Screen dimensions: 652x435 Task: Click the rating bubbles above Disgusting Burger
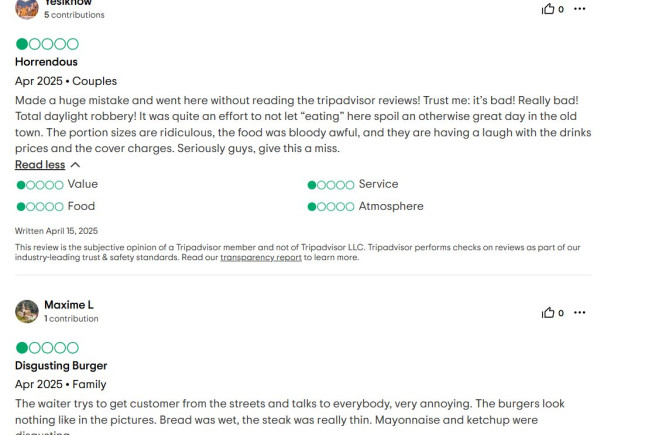[47, 348]
